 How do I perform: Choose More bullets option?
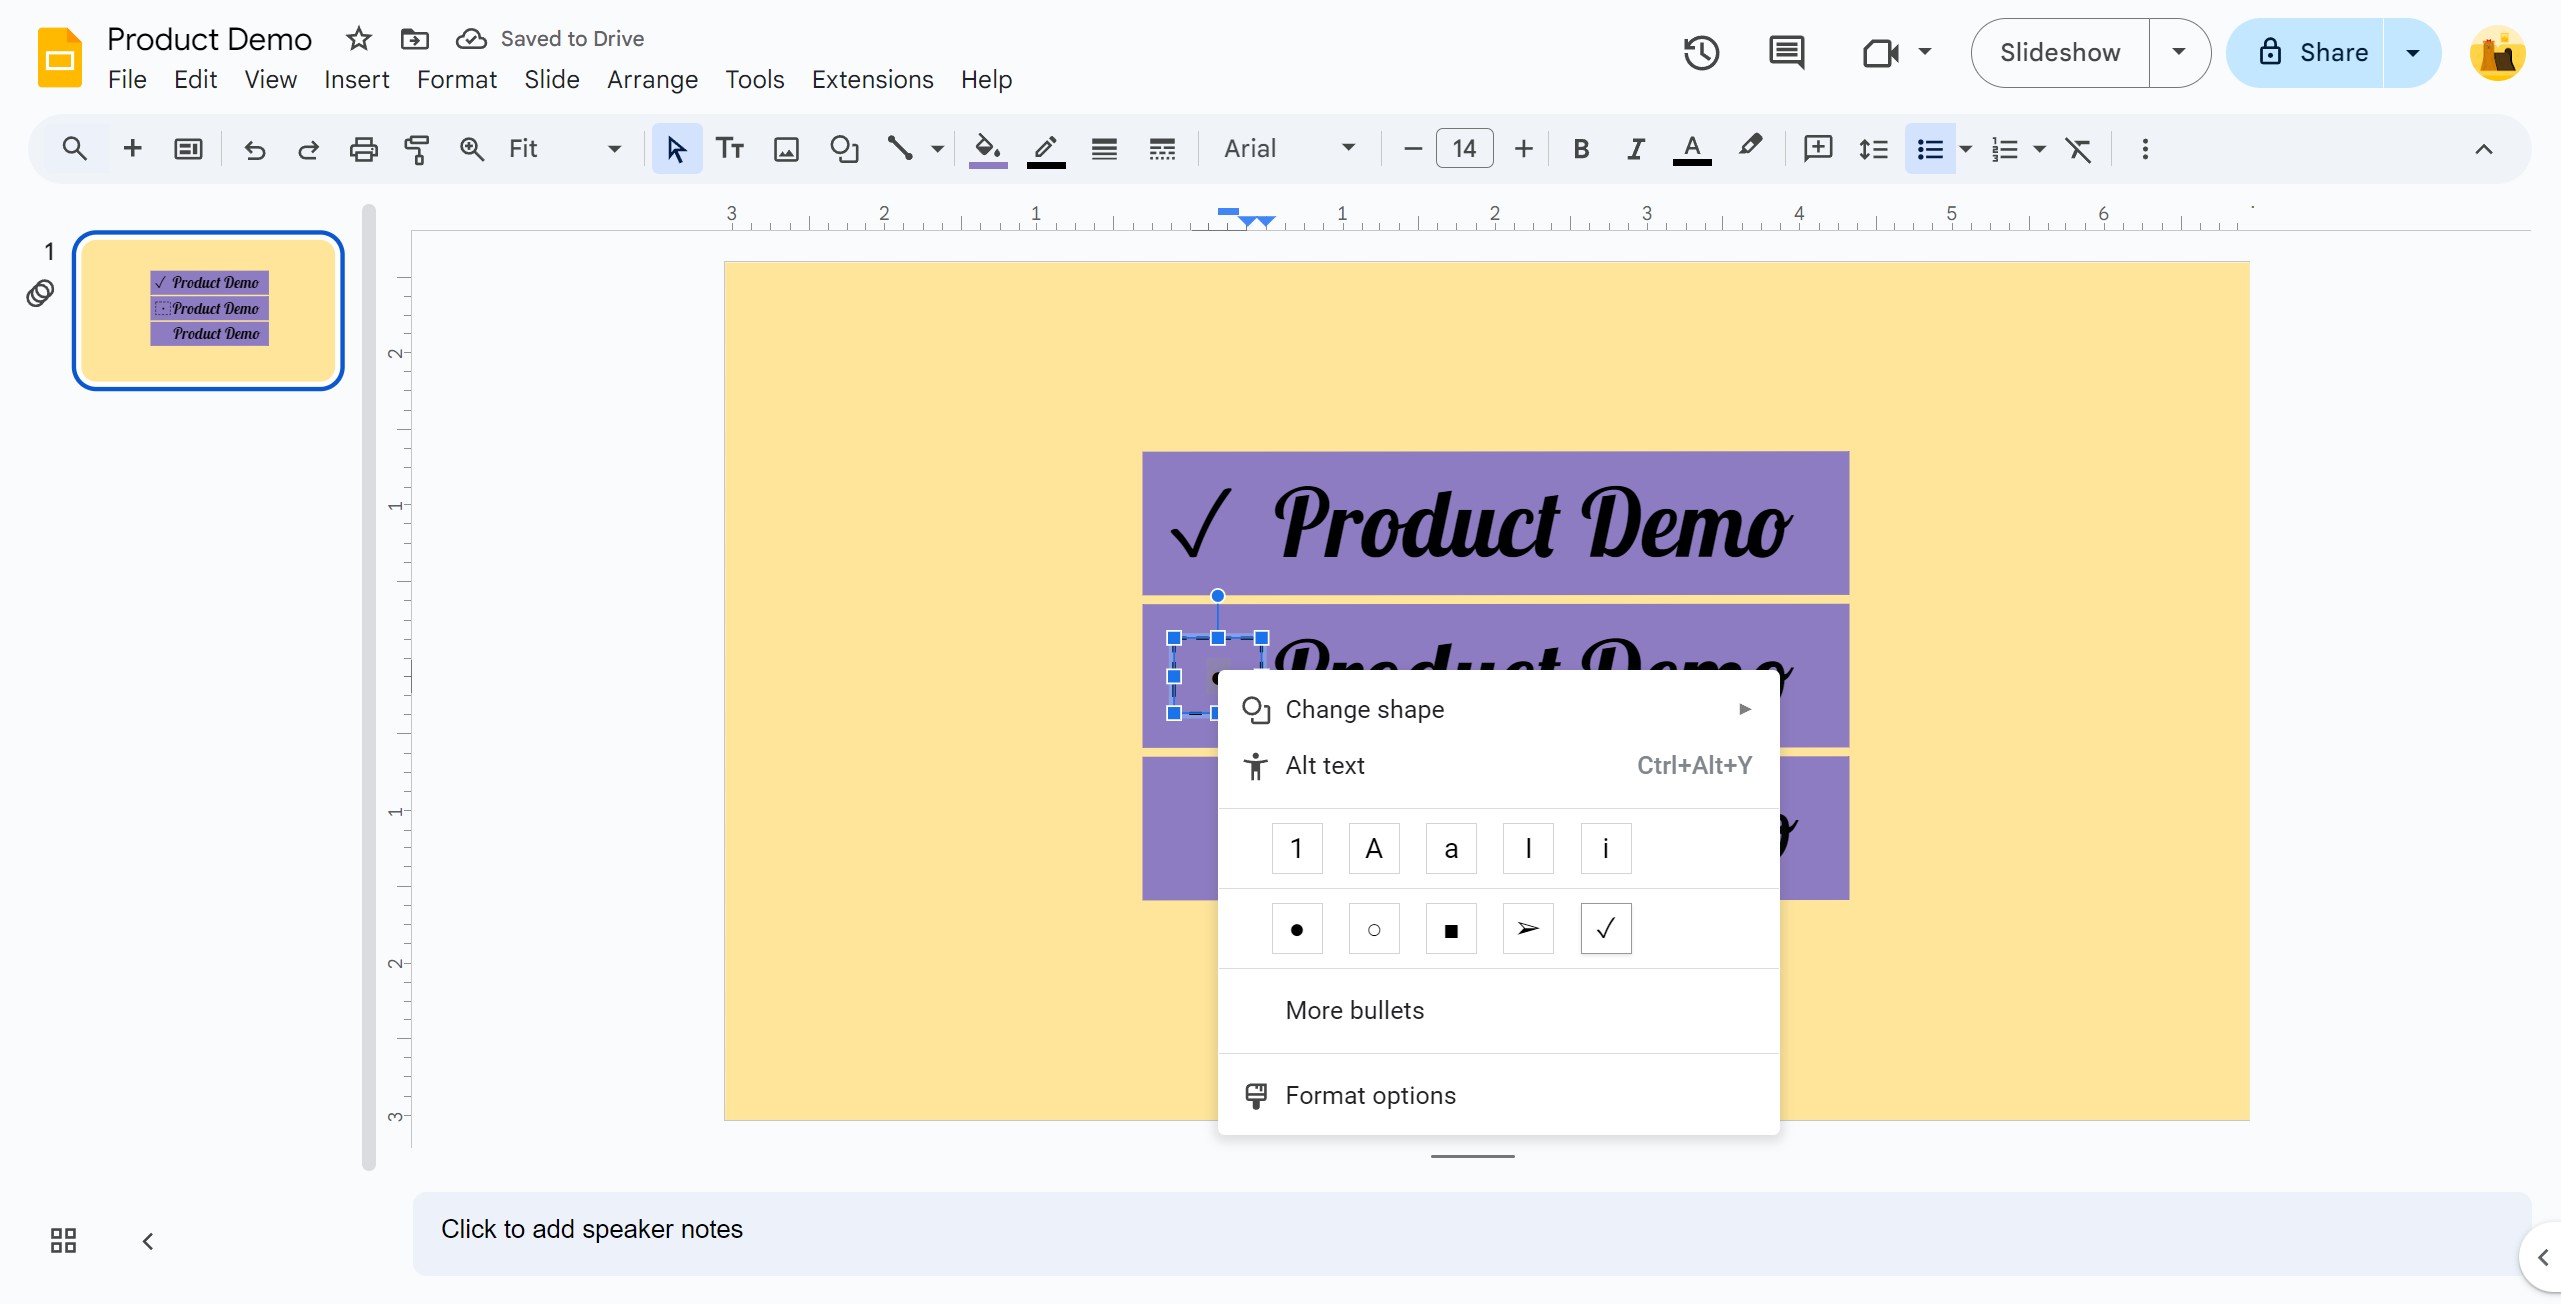pyautogui.click(x=1498, y=1010)
